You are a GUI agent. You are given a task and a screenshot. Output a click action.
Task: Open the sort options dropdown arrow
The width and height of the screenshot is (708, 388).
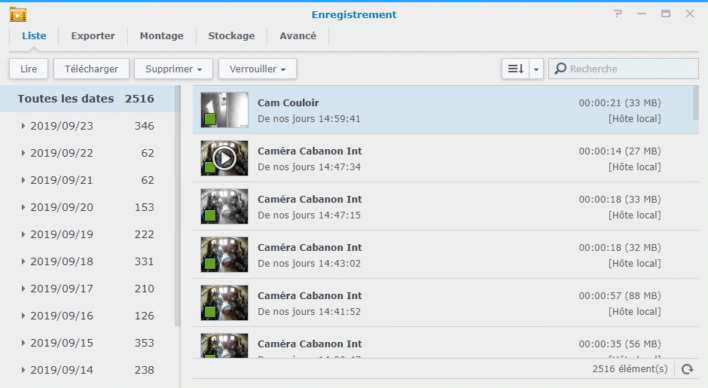(536, 69)
